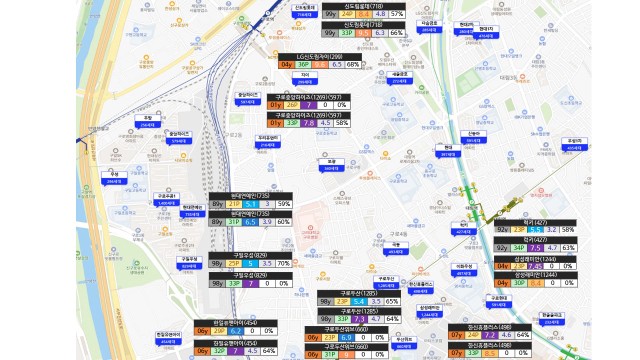Select the 구로두산위브(660) card with 23P
Viewport: 640px width, 360px height.
[347, 334]
